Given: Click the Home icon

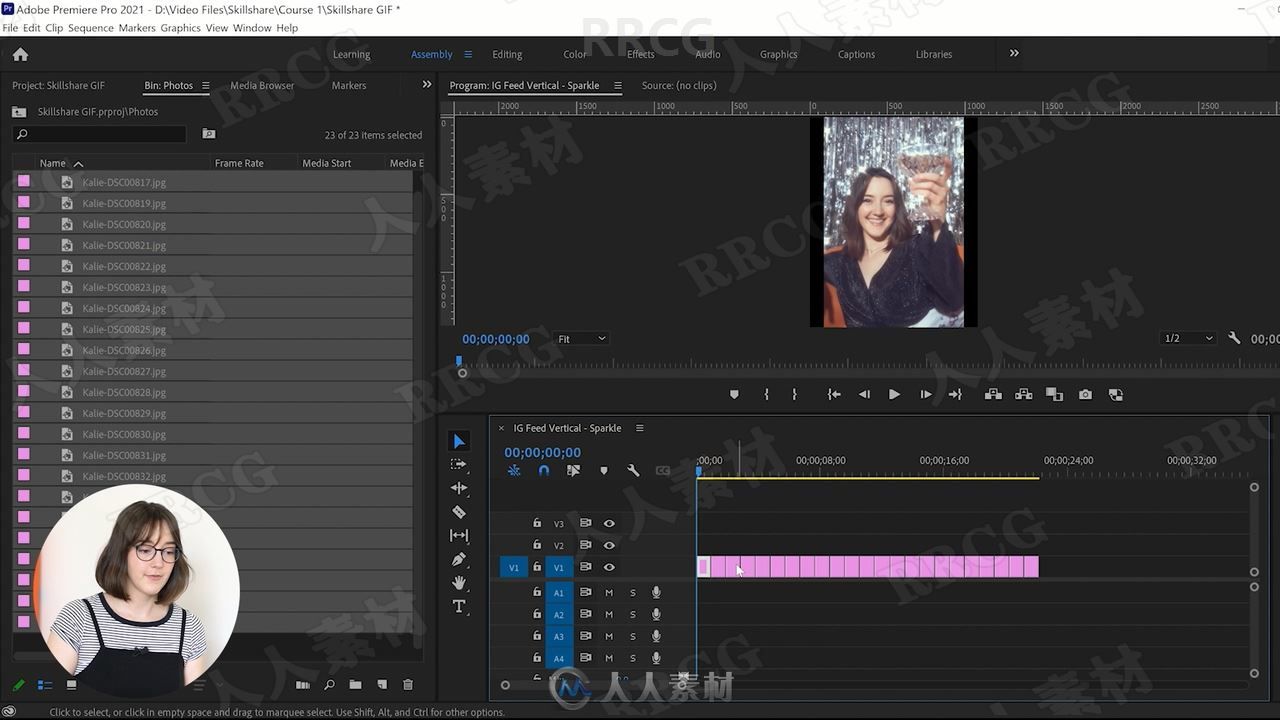Looking at the screenshot, I should coord(20,54).
